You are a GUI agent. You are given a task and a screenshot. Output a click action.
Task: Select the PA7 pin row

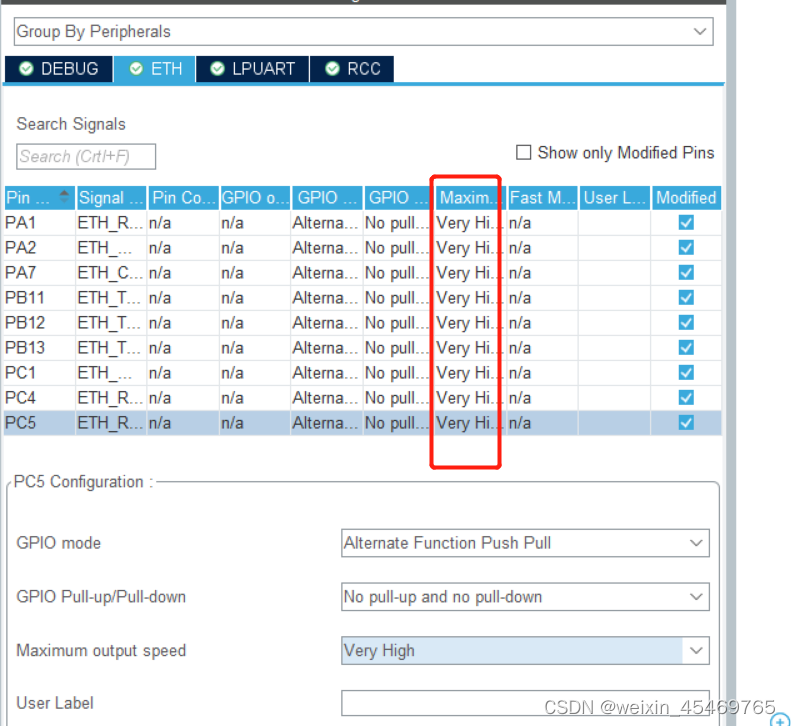(363, 272)
